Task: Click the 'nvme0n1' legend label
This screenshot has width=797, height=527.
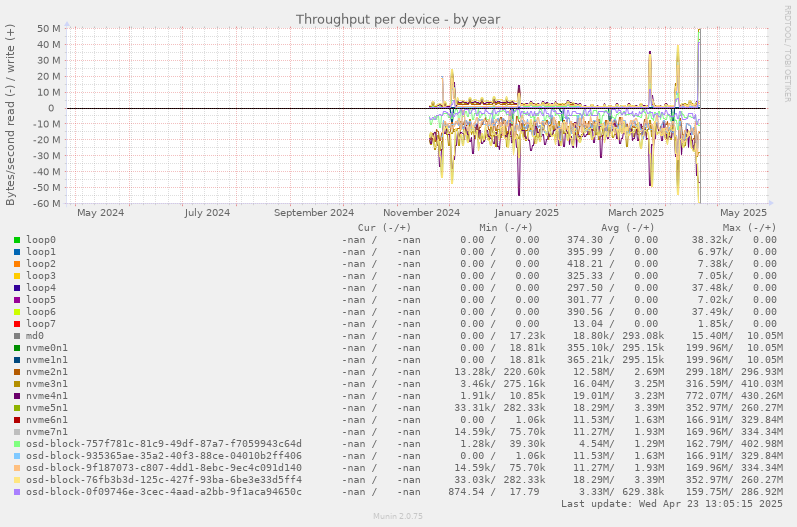Action: 47,348
